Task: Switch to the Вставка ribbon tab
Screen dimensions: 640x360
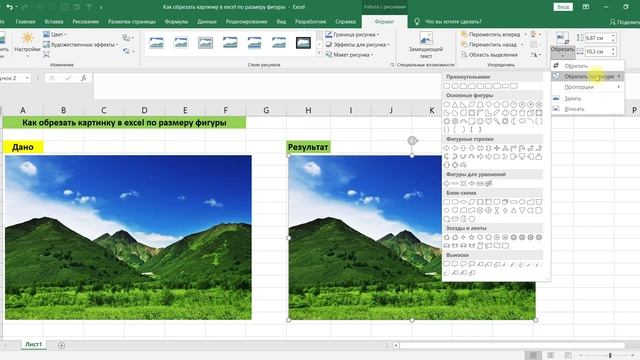Action: [x=54, y=22]
